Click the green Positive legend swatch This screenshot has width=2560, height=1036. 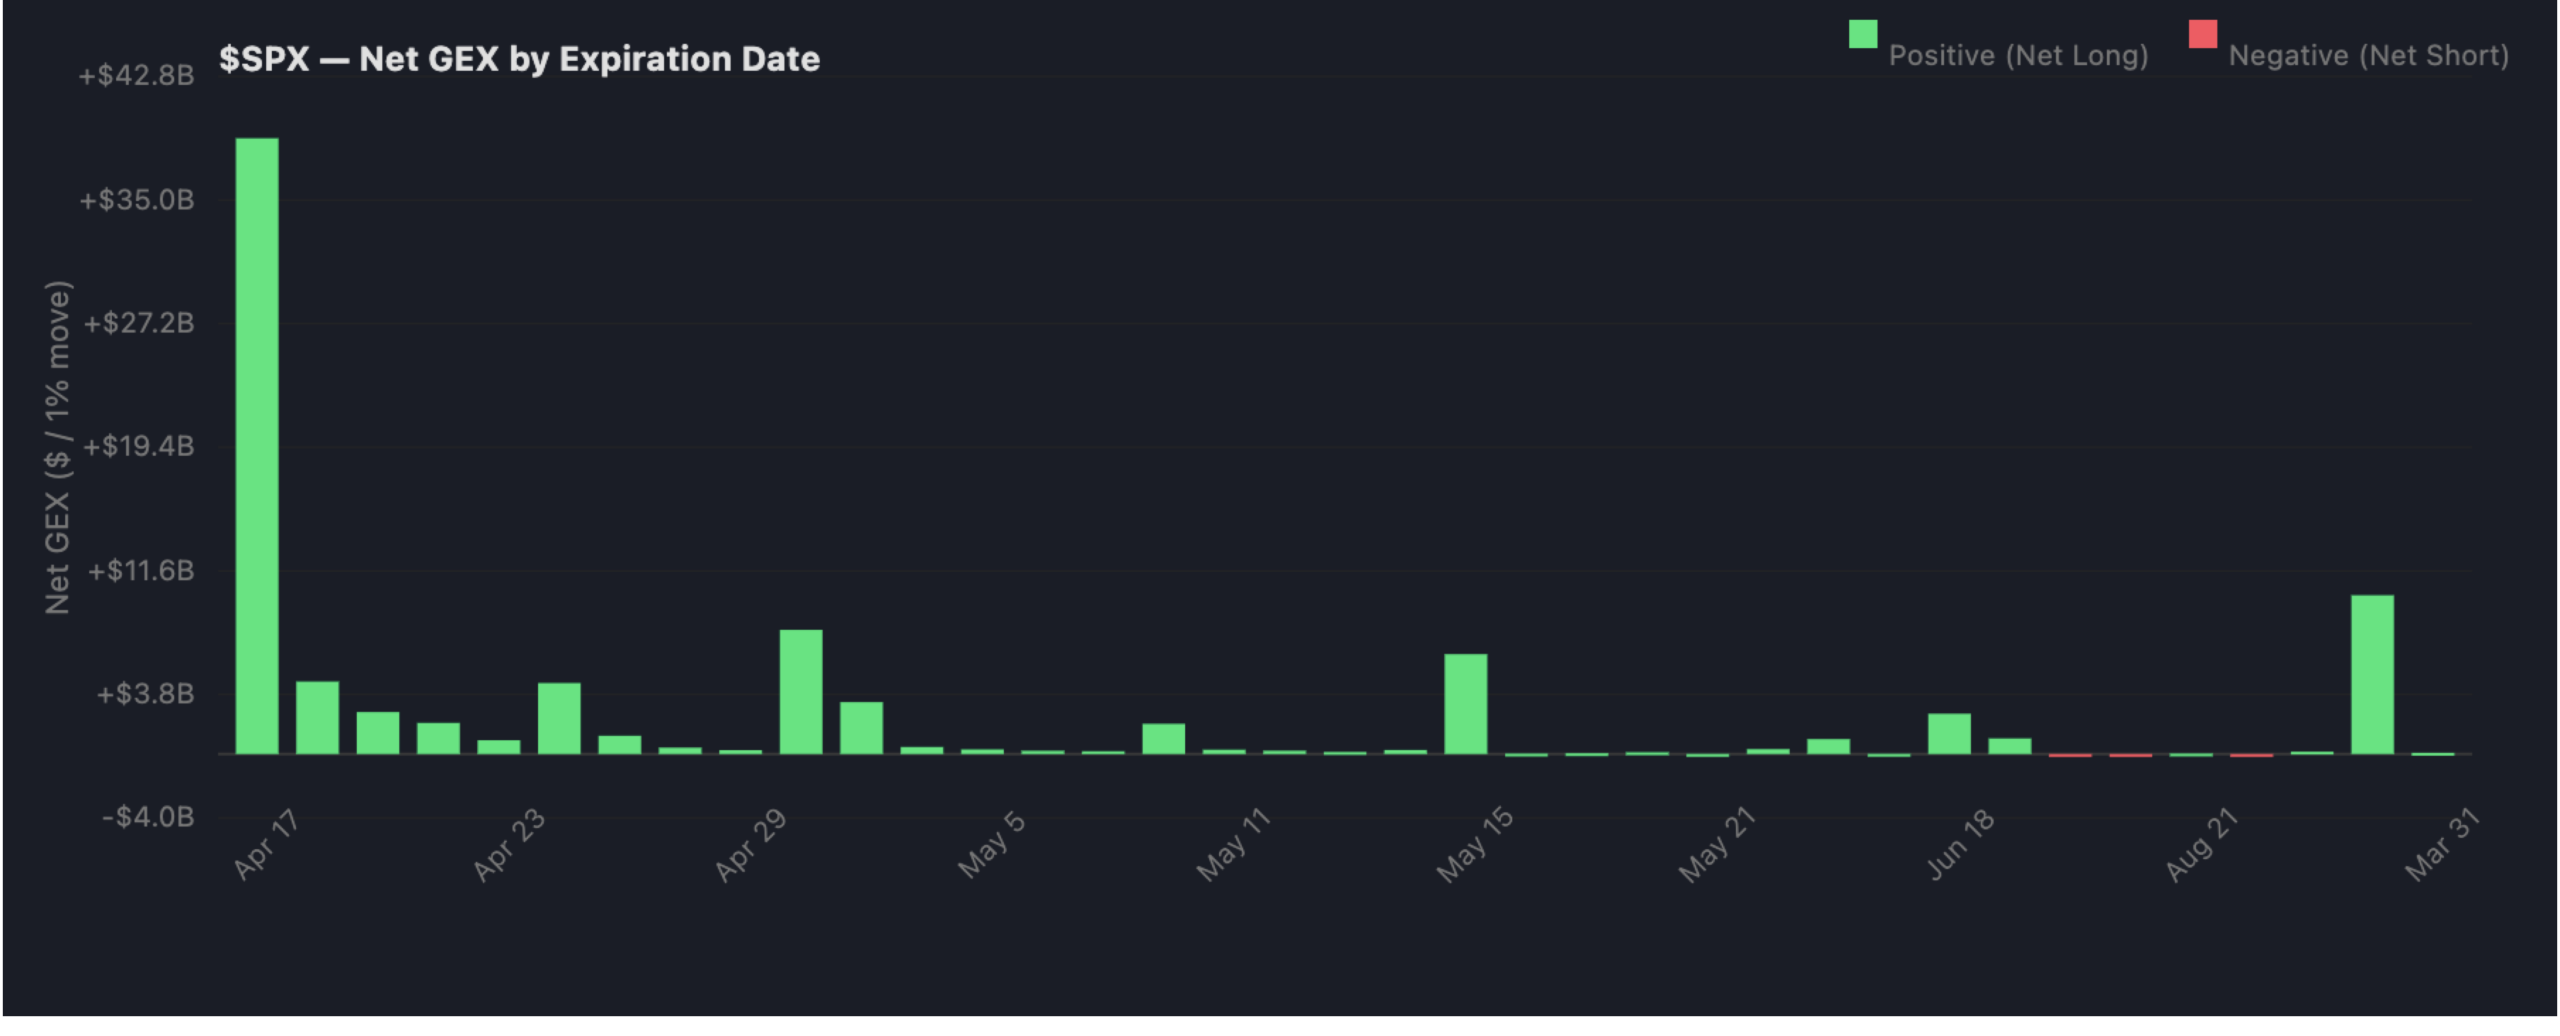tap(1863, 34)
